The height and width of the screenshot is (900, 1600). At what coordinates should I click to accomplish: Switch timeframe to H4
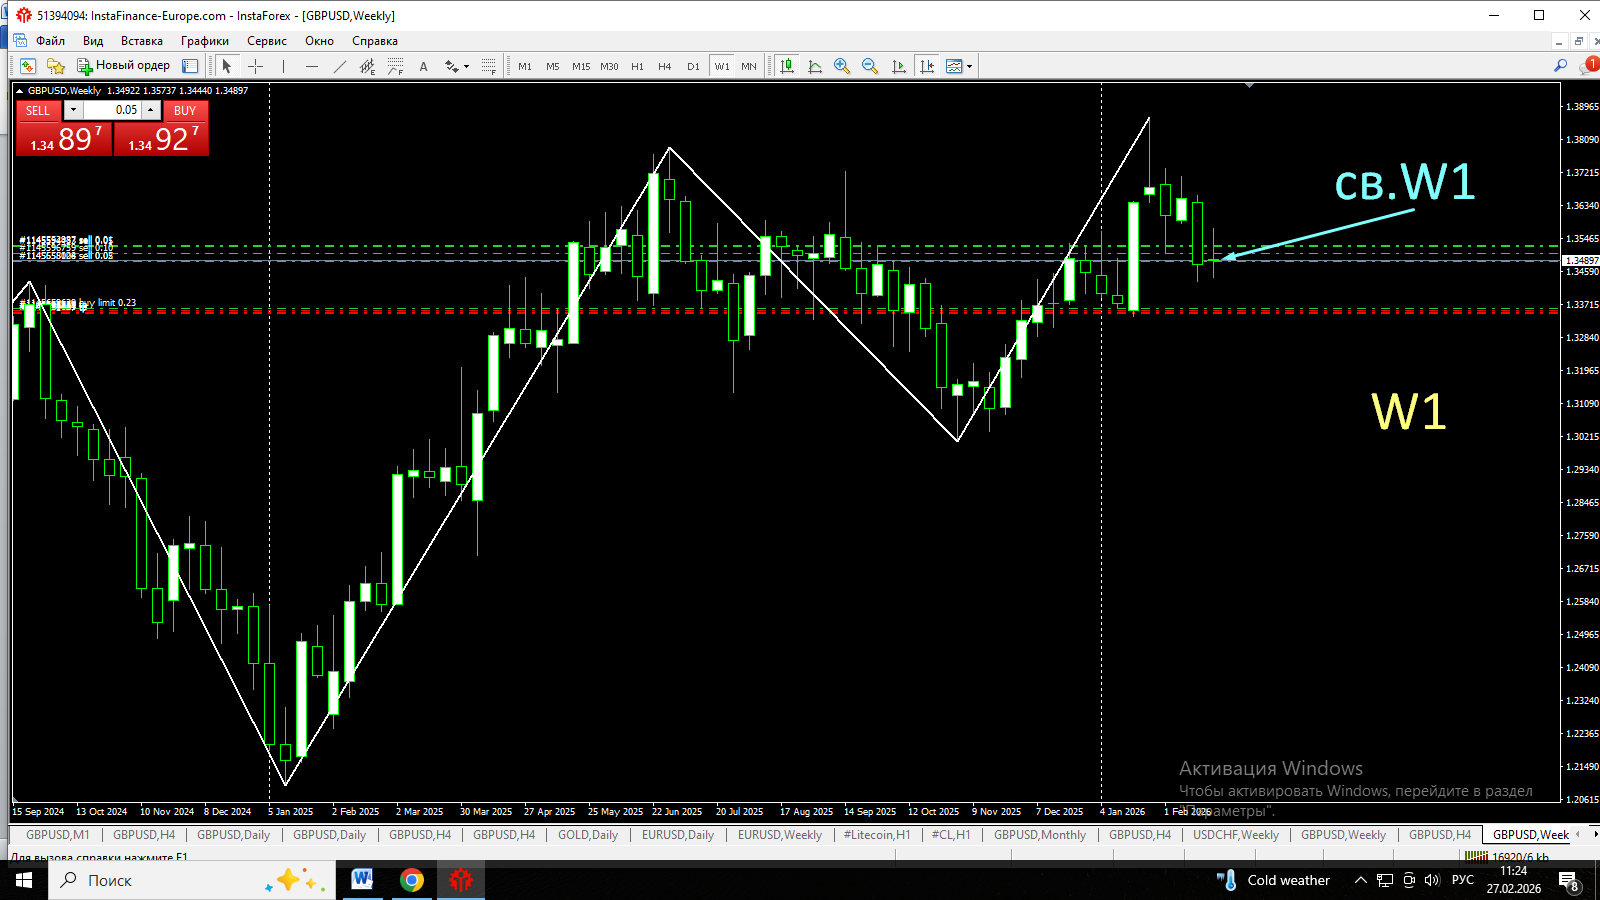point(665,66)
